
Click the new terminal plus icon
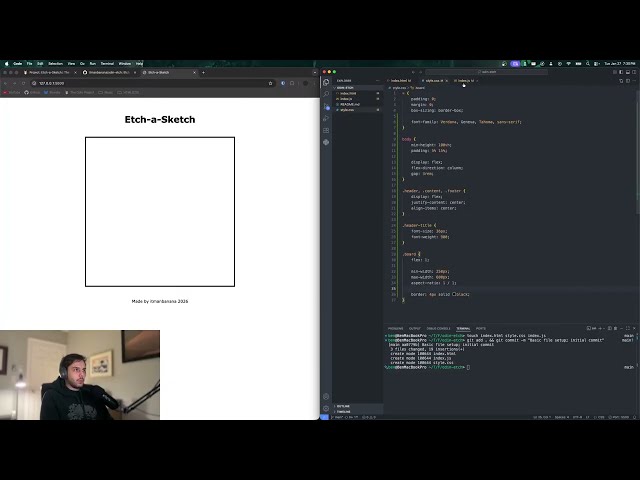coord(600,328)
